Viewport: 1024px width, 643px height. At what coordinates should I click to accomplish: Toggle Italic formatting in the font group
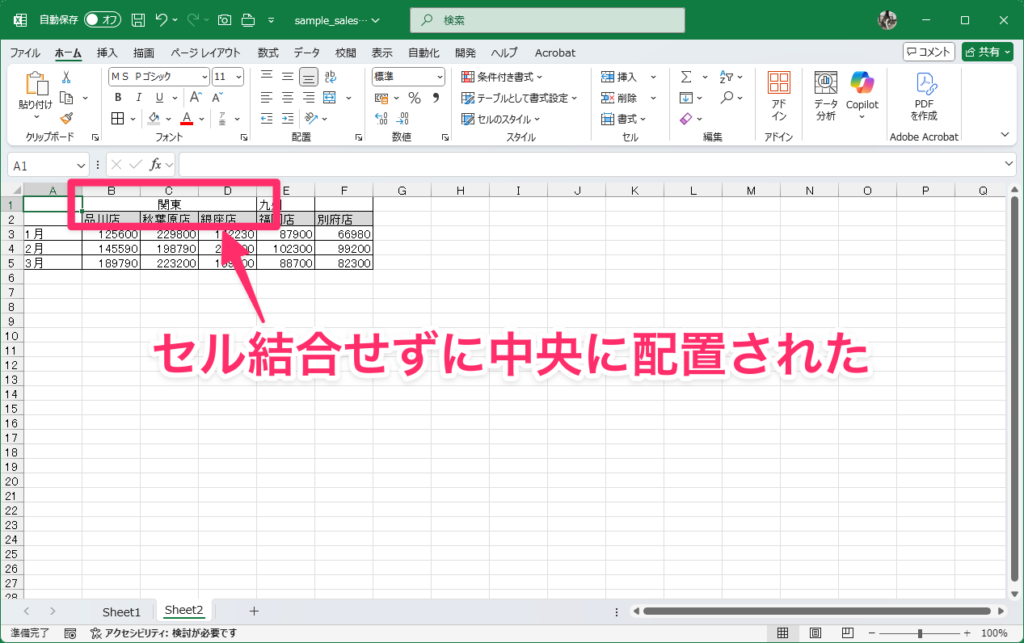138,98
